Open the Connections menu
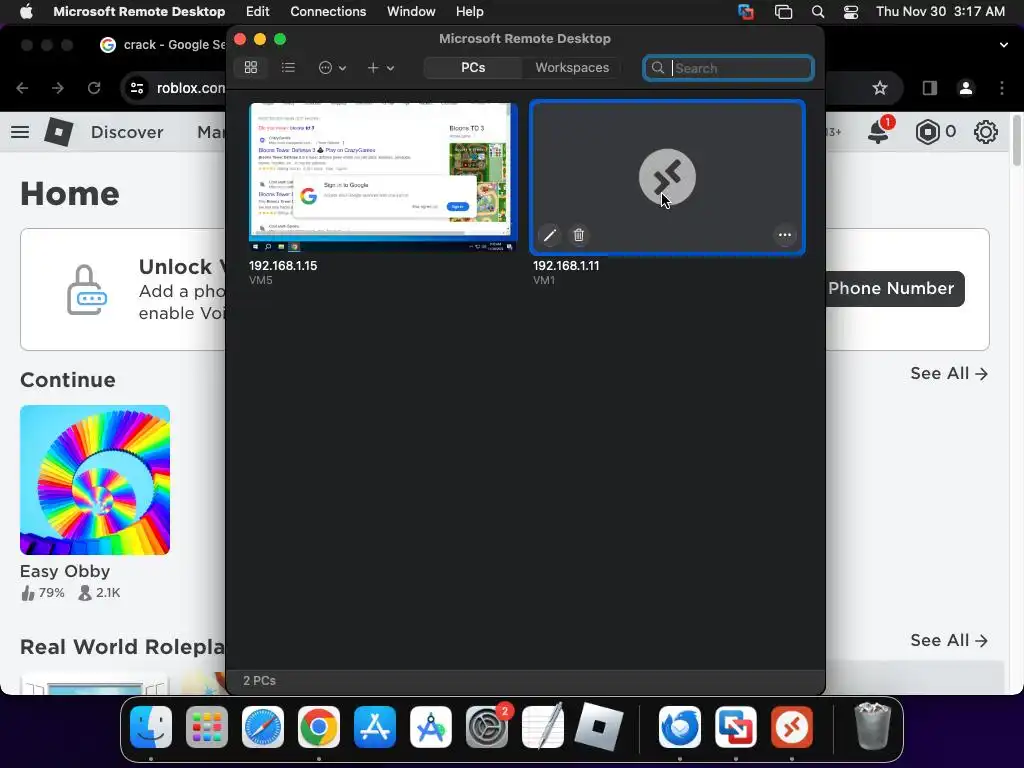Viewport: 1024px width, 768px height. coord(328,11)
